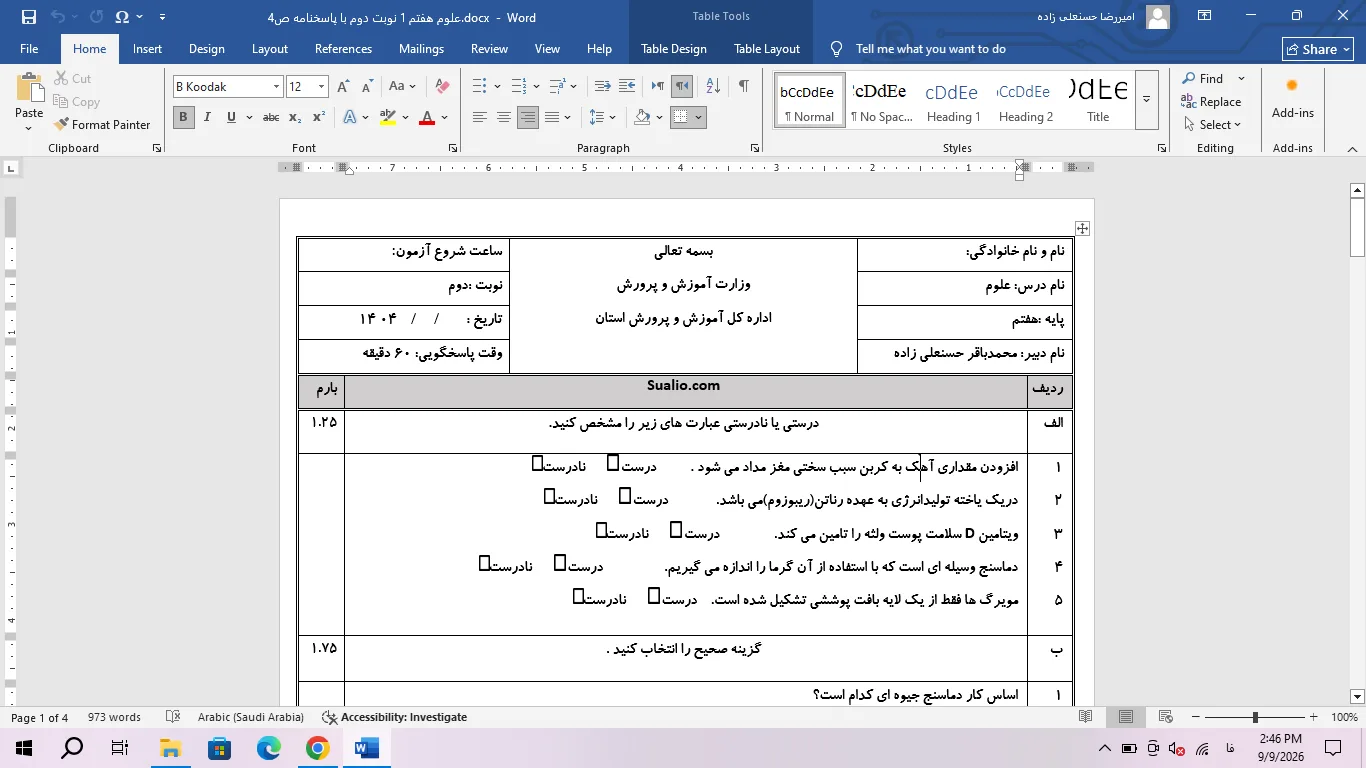The width and height of the screenshot is (1366, 768).
Task: Apply the red font color
Action: click(x=427, y=117)
